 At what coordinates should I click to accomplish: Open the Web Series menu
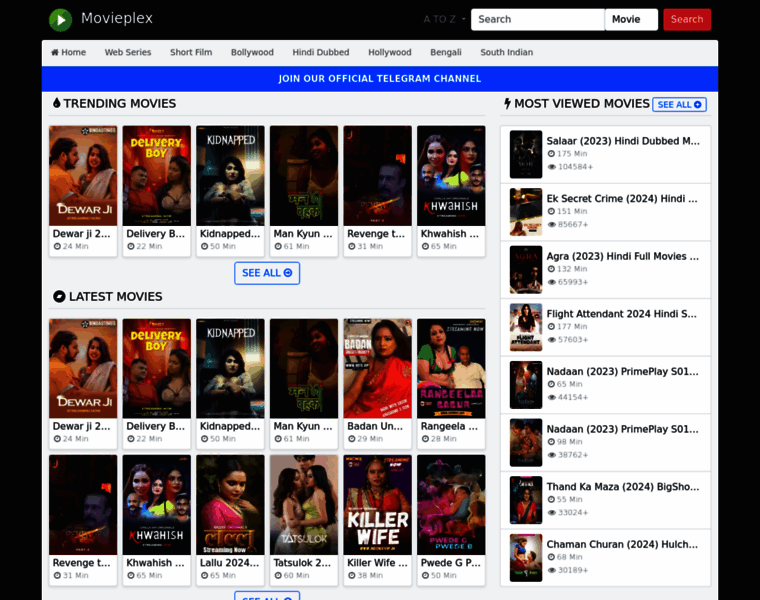click(128, 52)
